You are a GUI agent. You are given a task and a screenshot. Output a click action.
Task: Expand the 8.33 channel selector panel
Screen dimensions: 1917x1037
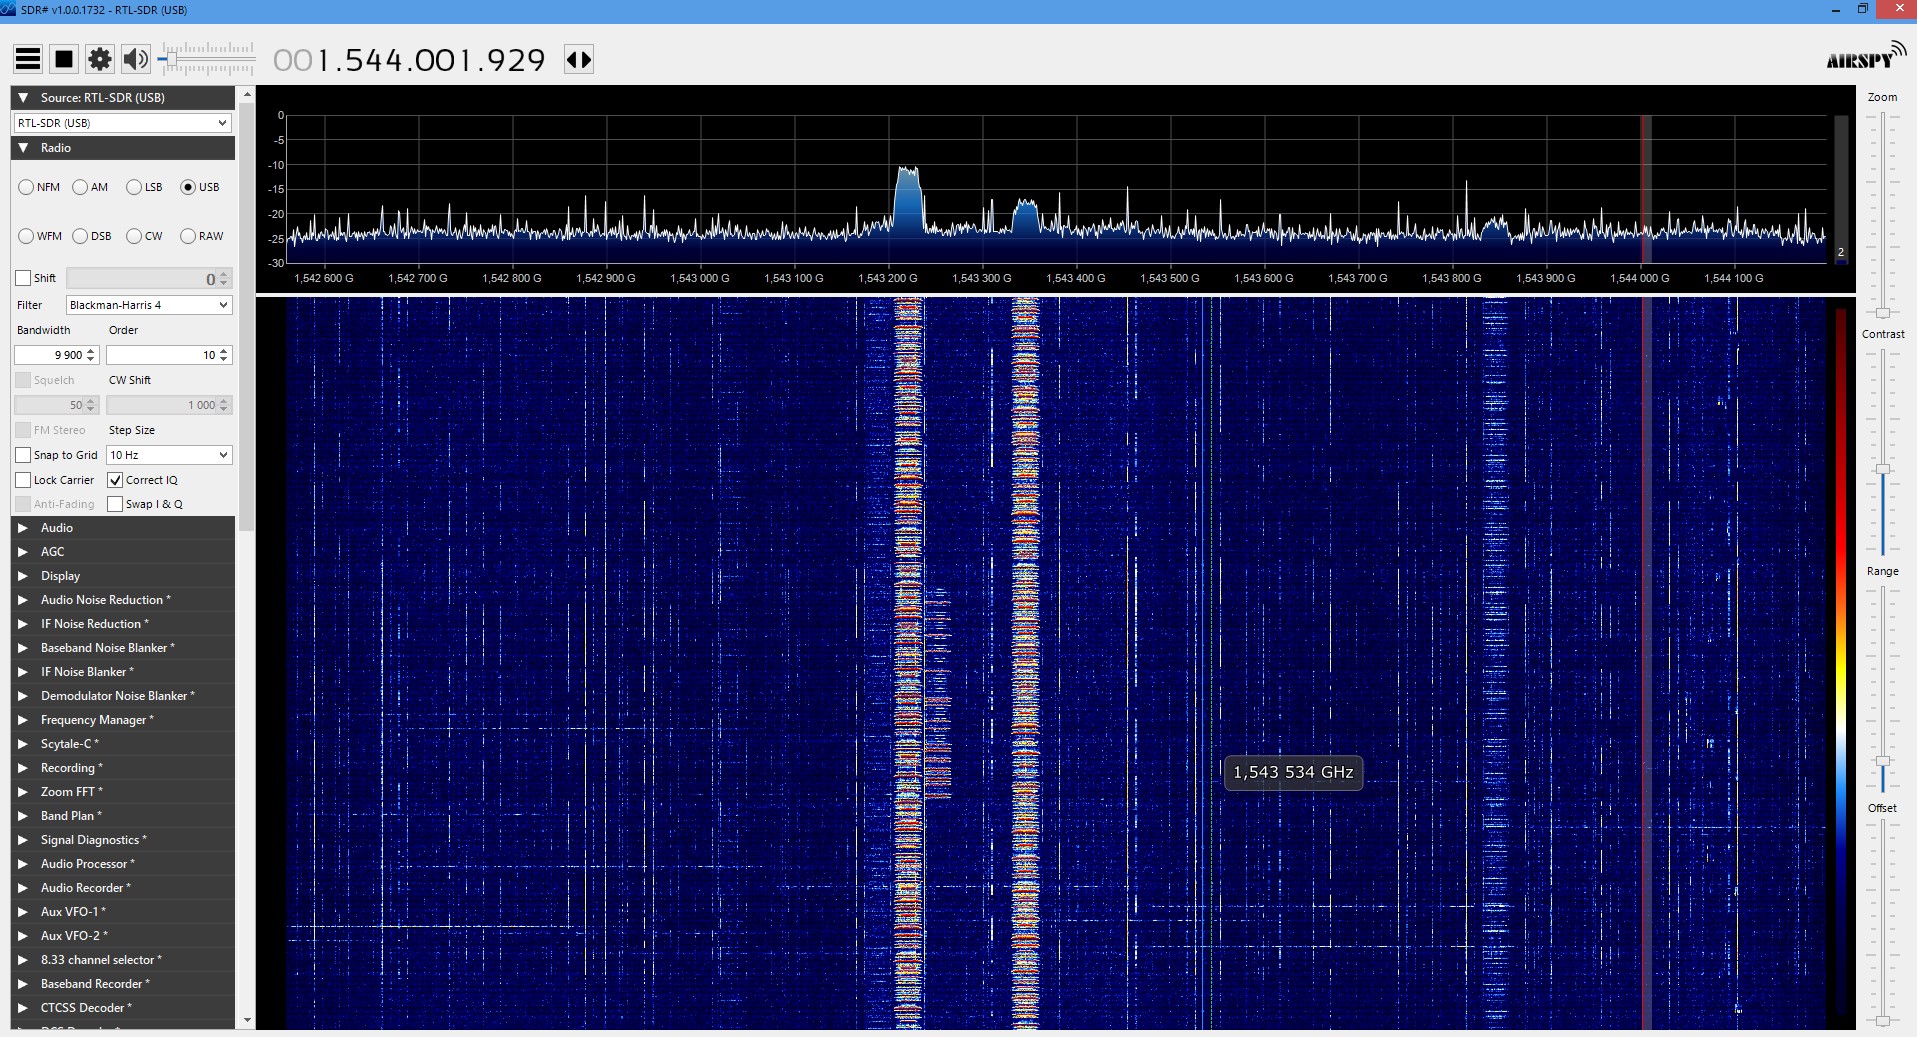[x=123, y=960]
